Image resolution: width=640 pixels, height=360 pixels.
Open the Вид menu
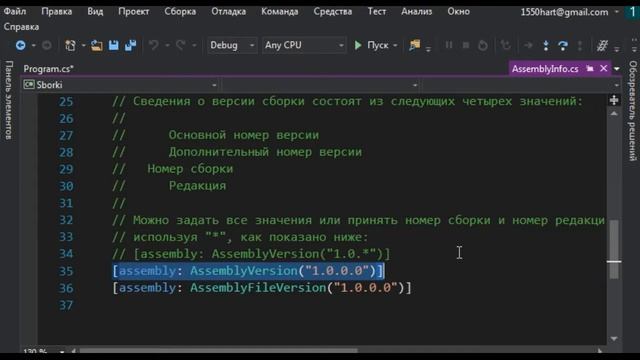(95, 12)
